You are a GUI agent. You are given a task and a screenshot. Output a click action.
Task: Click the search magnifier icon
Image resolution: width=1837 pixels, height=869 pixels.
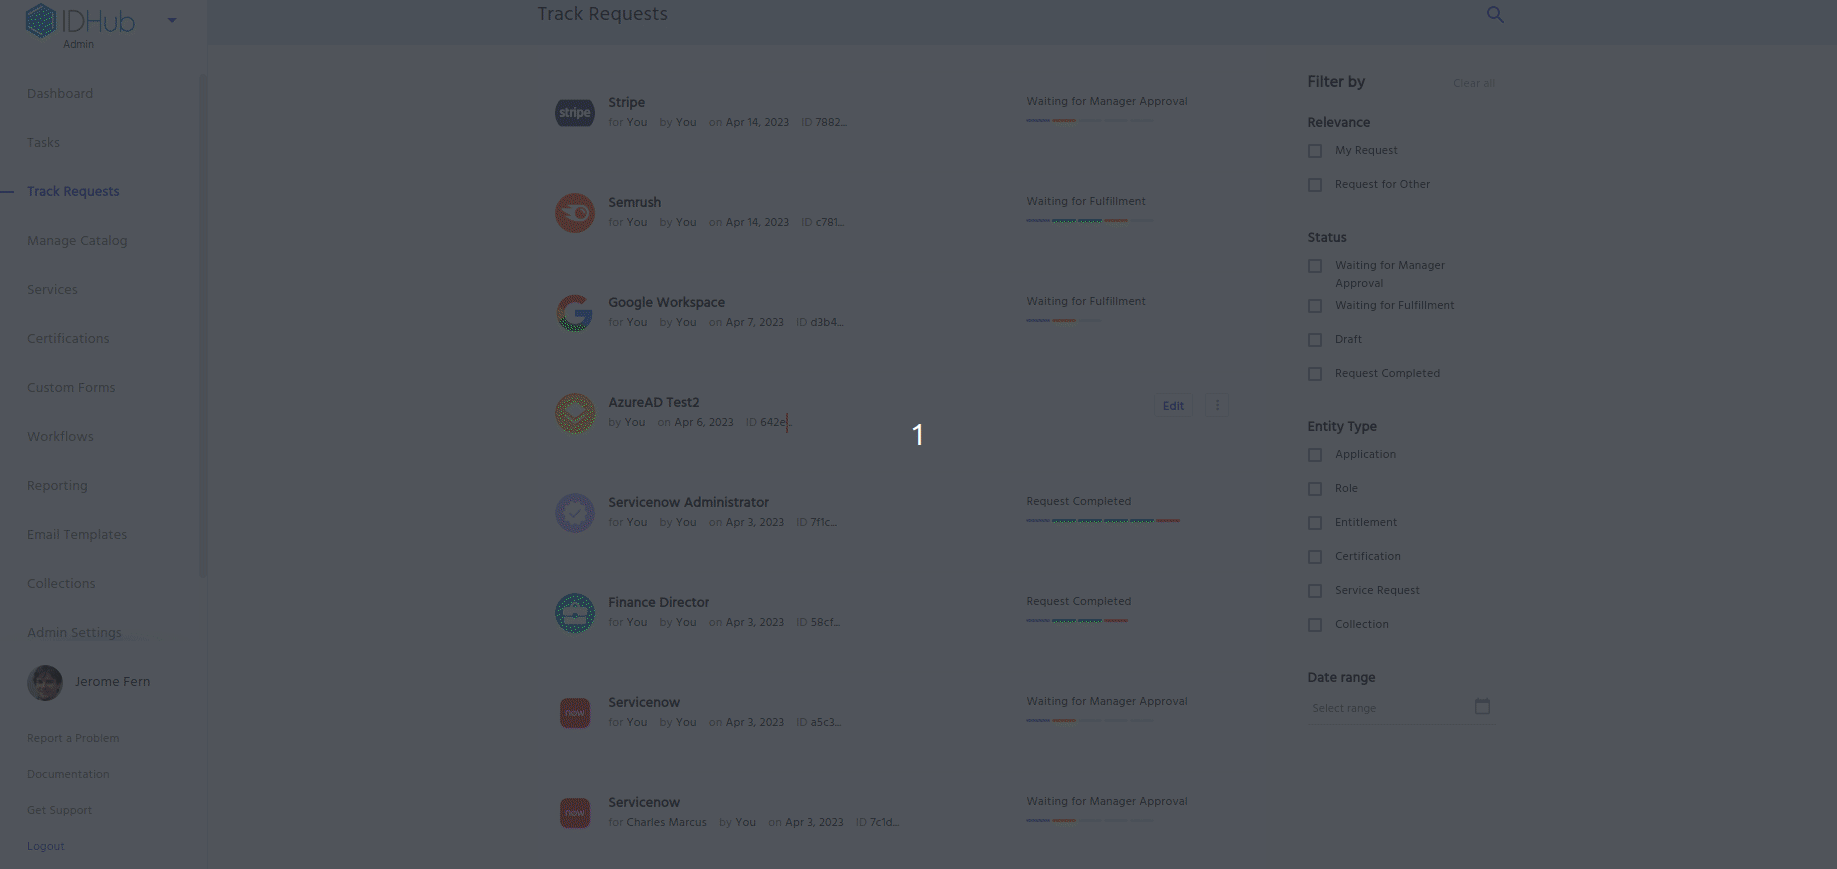[x=1495, y=14]
